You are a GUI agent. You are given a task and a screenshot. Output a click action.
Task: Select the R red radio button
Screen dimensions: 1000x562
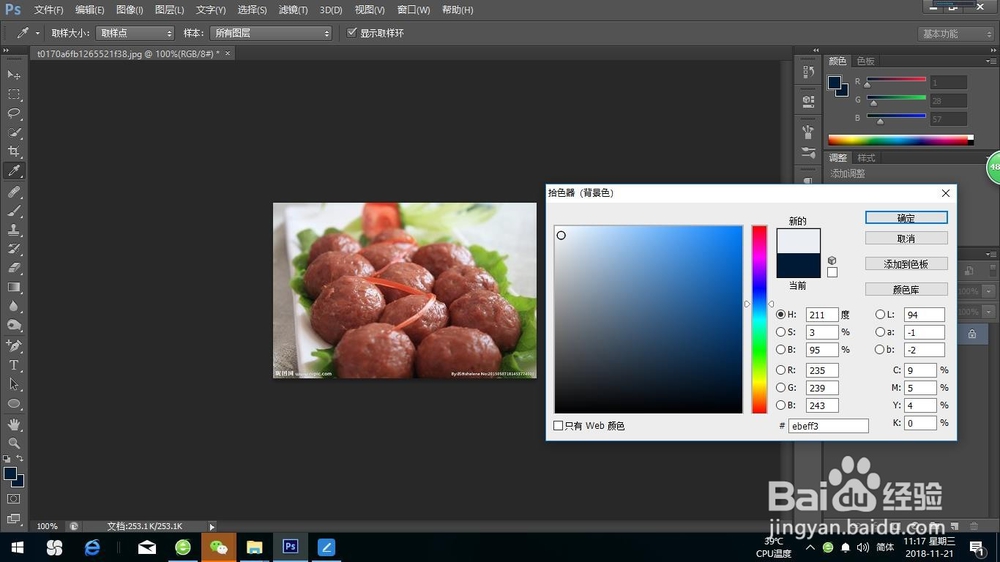coord(781,369)
